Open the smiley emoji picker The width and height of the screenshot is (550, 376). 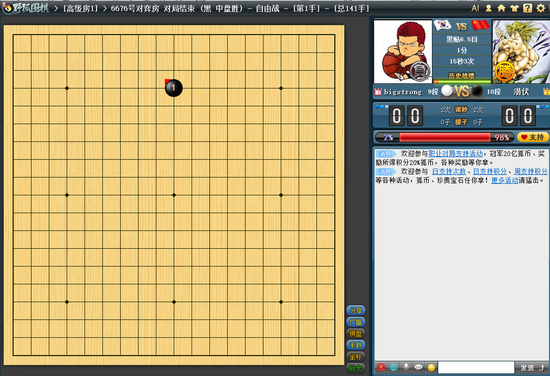coord(431,367)
